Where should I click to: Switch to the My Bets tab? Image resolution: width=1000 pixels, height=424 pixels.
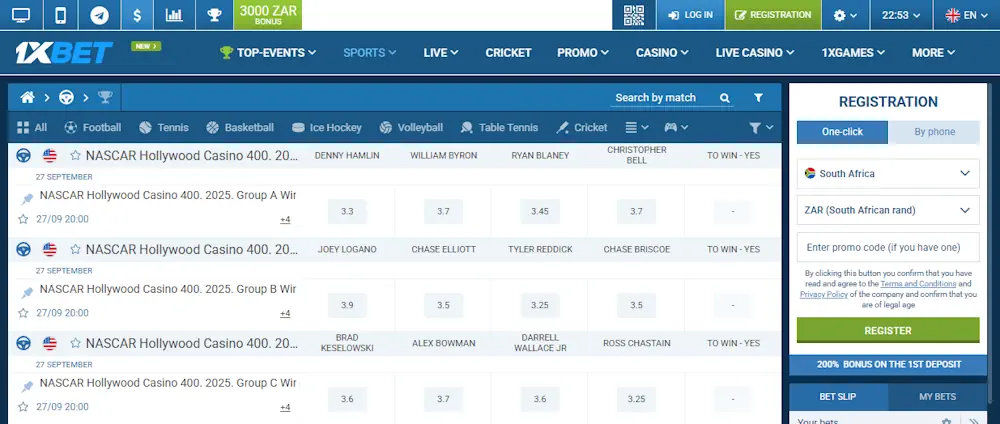click(936, 397)
